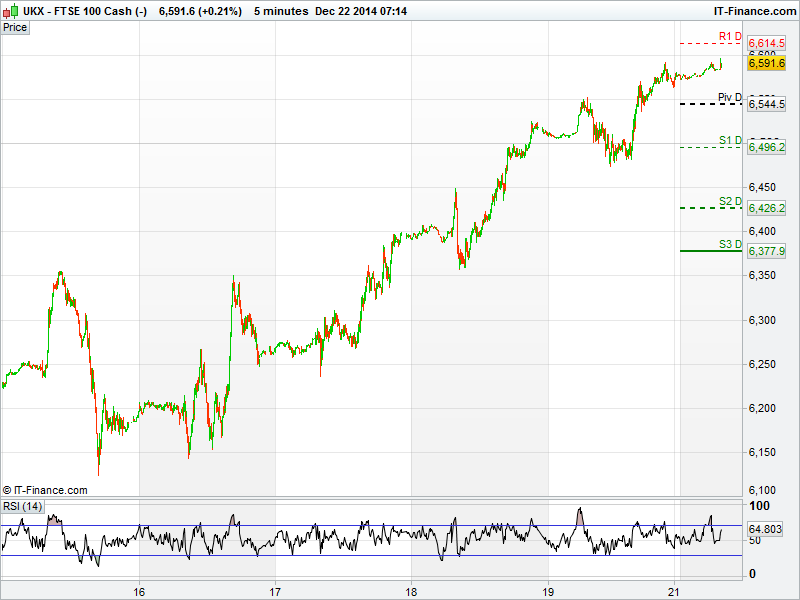Click the RSI value box 64,803
Screen dimensions: 800x600
[764, 529]
